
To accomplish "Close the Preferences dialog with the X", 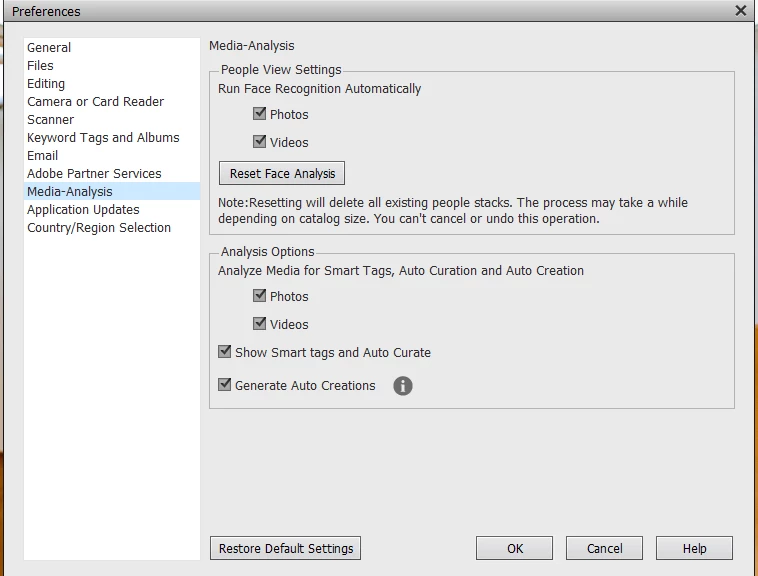I will [x=741, y=11].
